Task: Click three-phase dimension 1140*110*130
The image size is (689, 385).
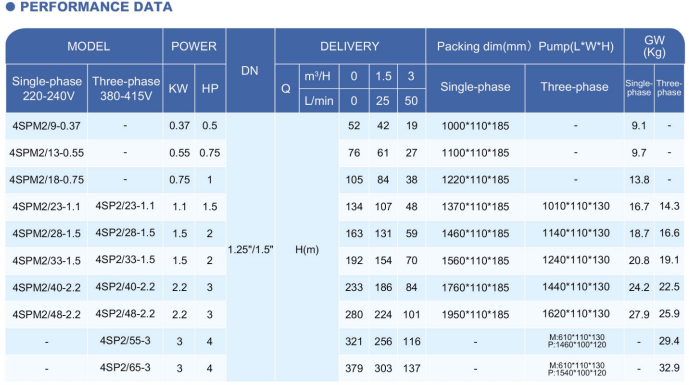Action: pyautogui.click(x=576, y=233)
